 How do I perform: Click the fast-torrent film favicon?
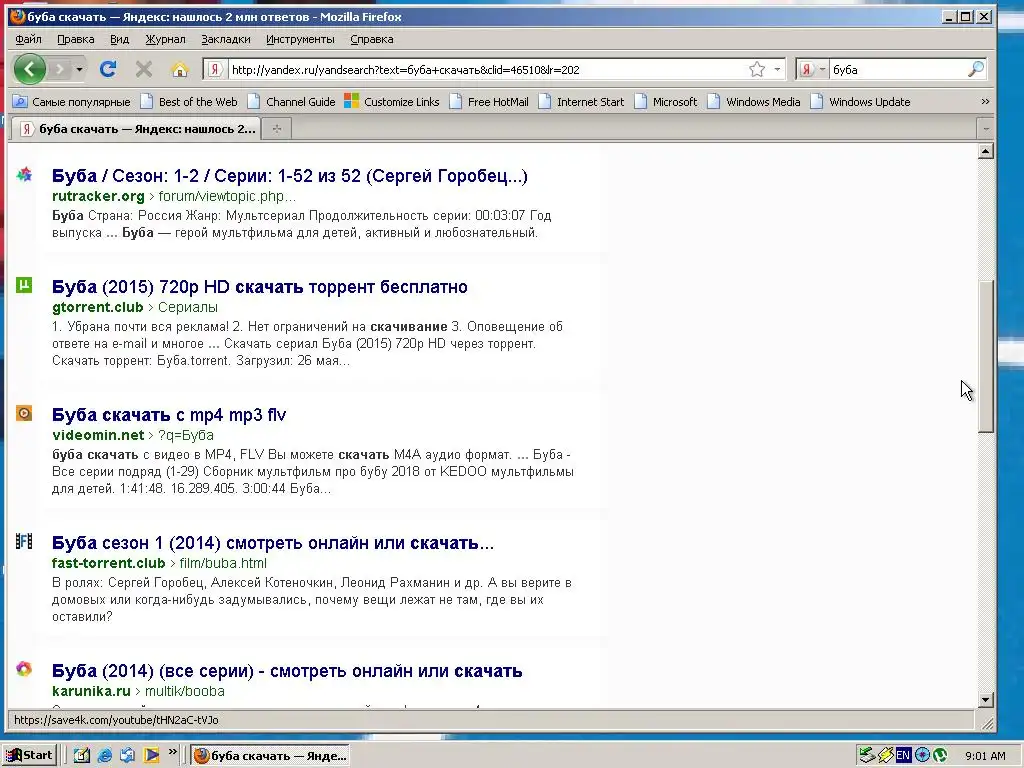point(24,541)
